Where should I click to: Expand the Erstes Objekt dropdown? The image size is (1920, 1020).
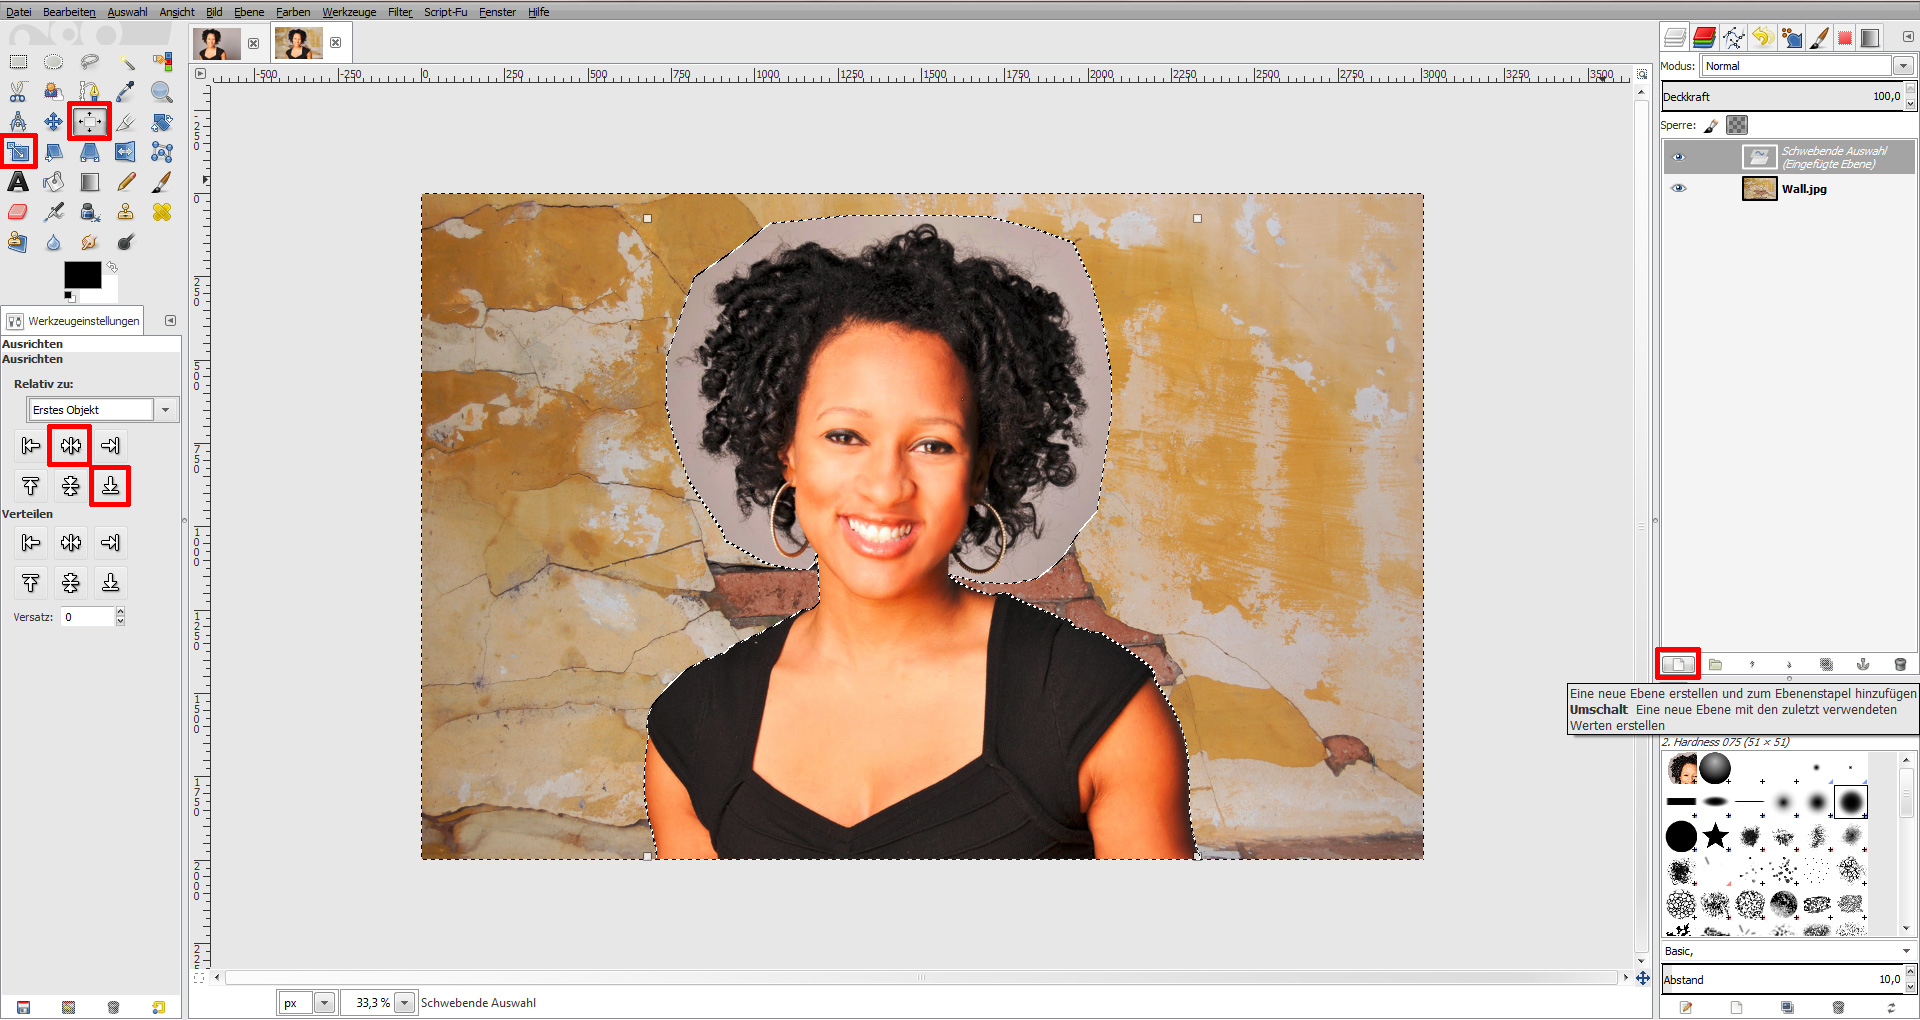(166, 409)
